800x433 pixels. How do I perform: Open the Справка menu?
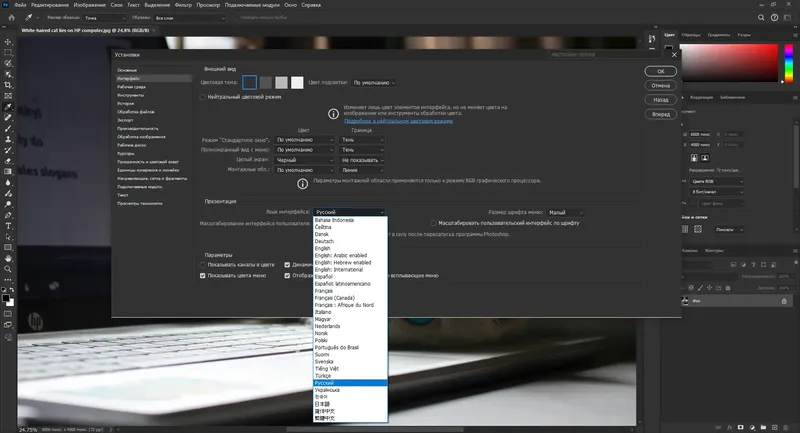click(311, 5)
